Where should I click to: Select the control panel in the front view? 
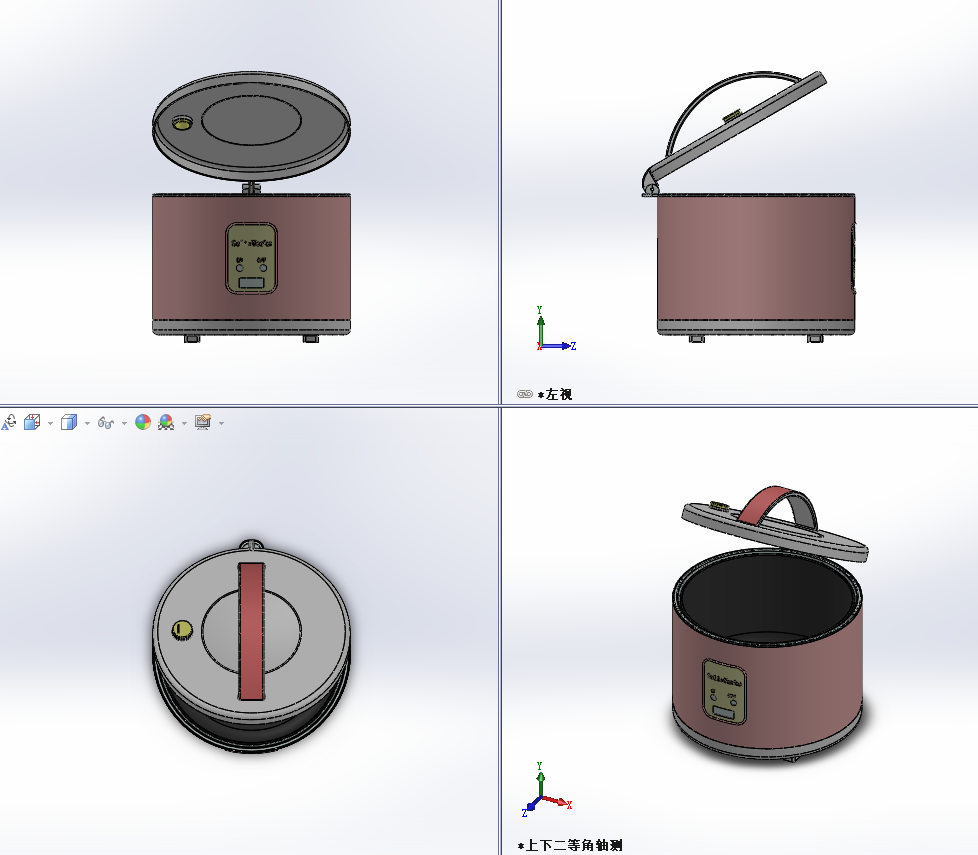(x=251, y=258)
